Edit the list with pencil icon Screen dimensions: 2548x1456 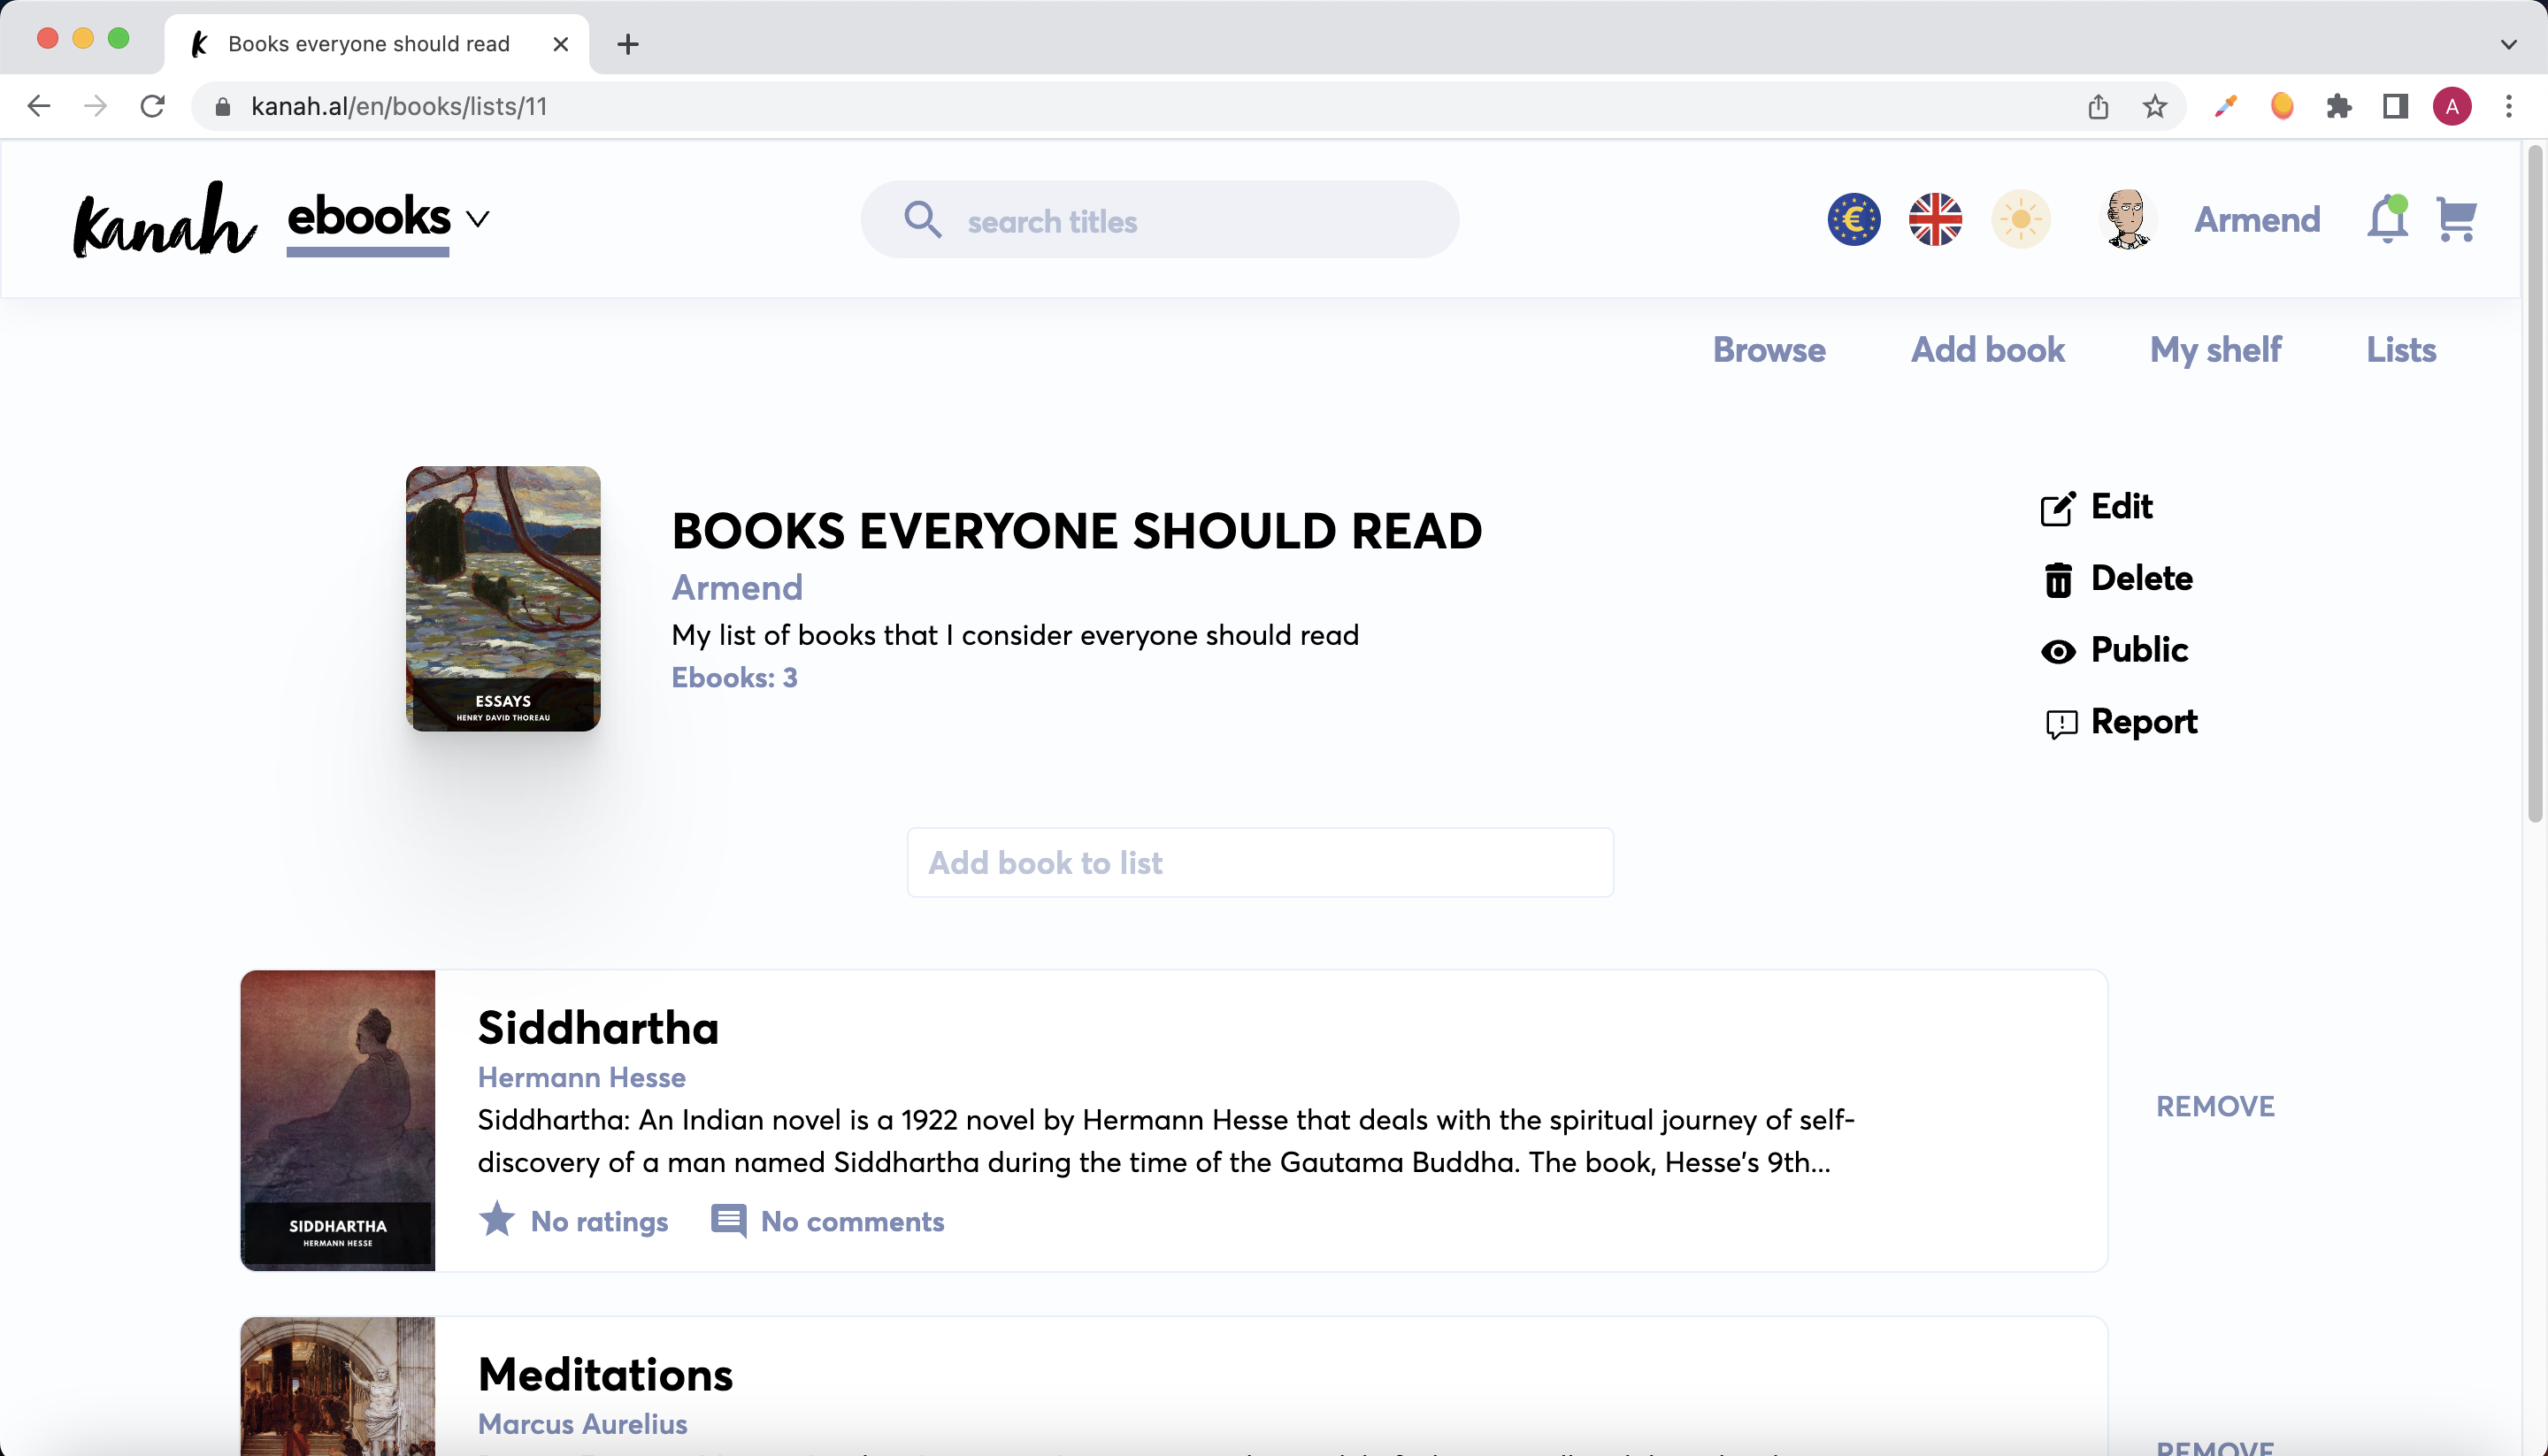click(2057, 508)
